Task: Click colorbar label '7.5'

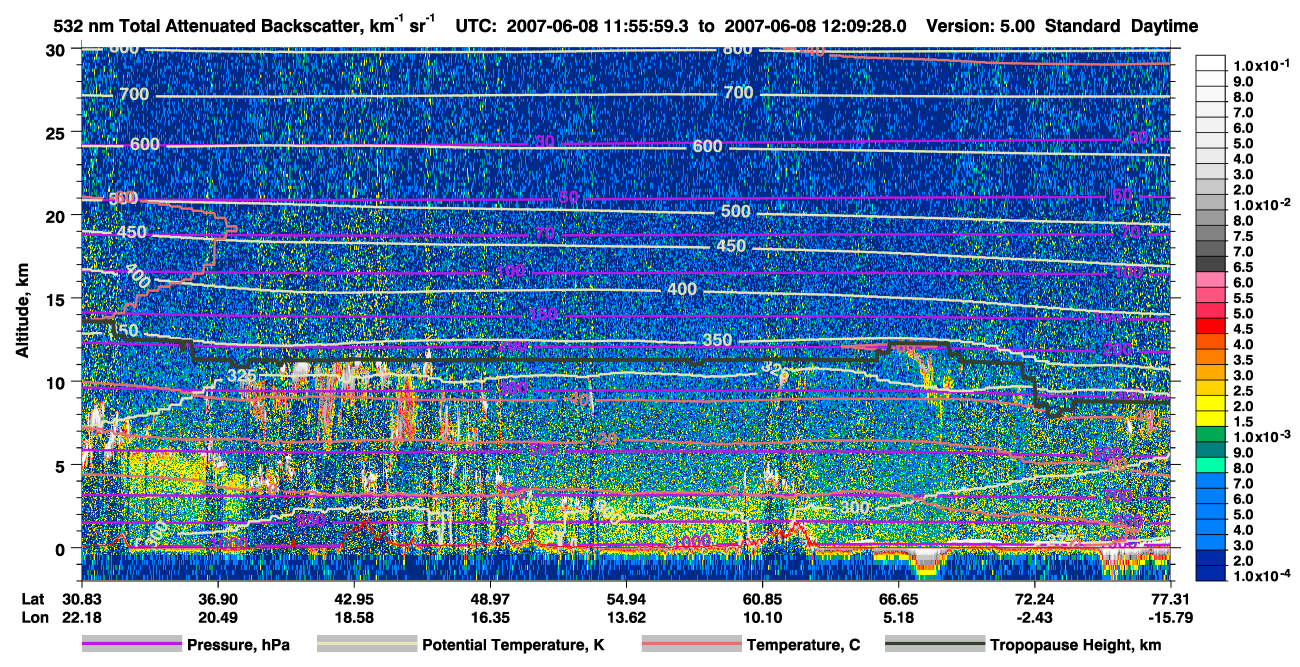Action: coord(1241,236)
